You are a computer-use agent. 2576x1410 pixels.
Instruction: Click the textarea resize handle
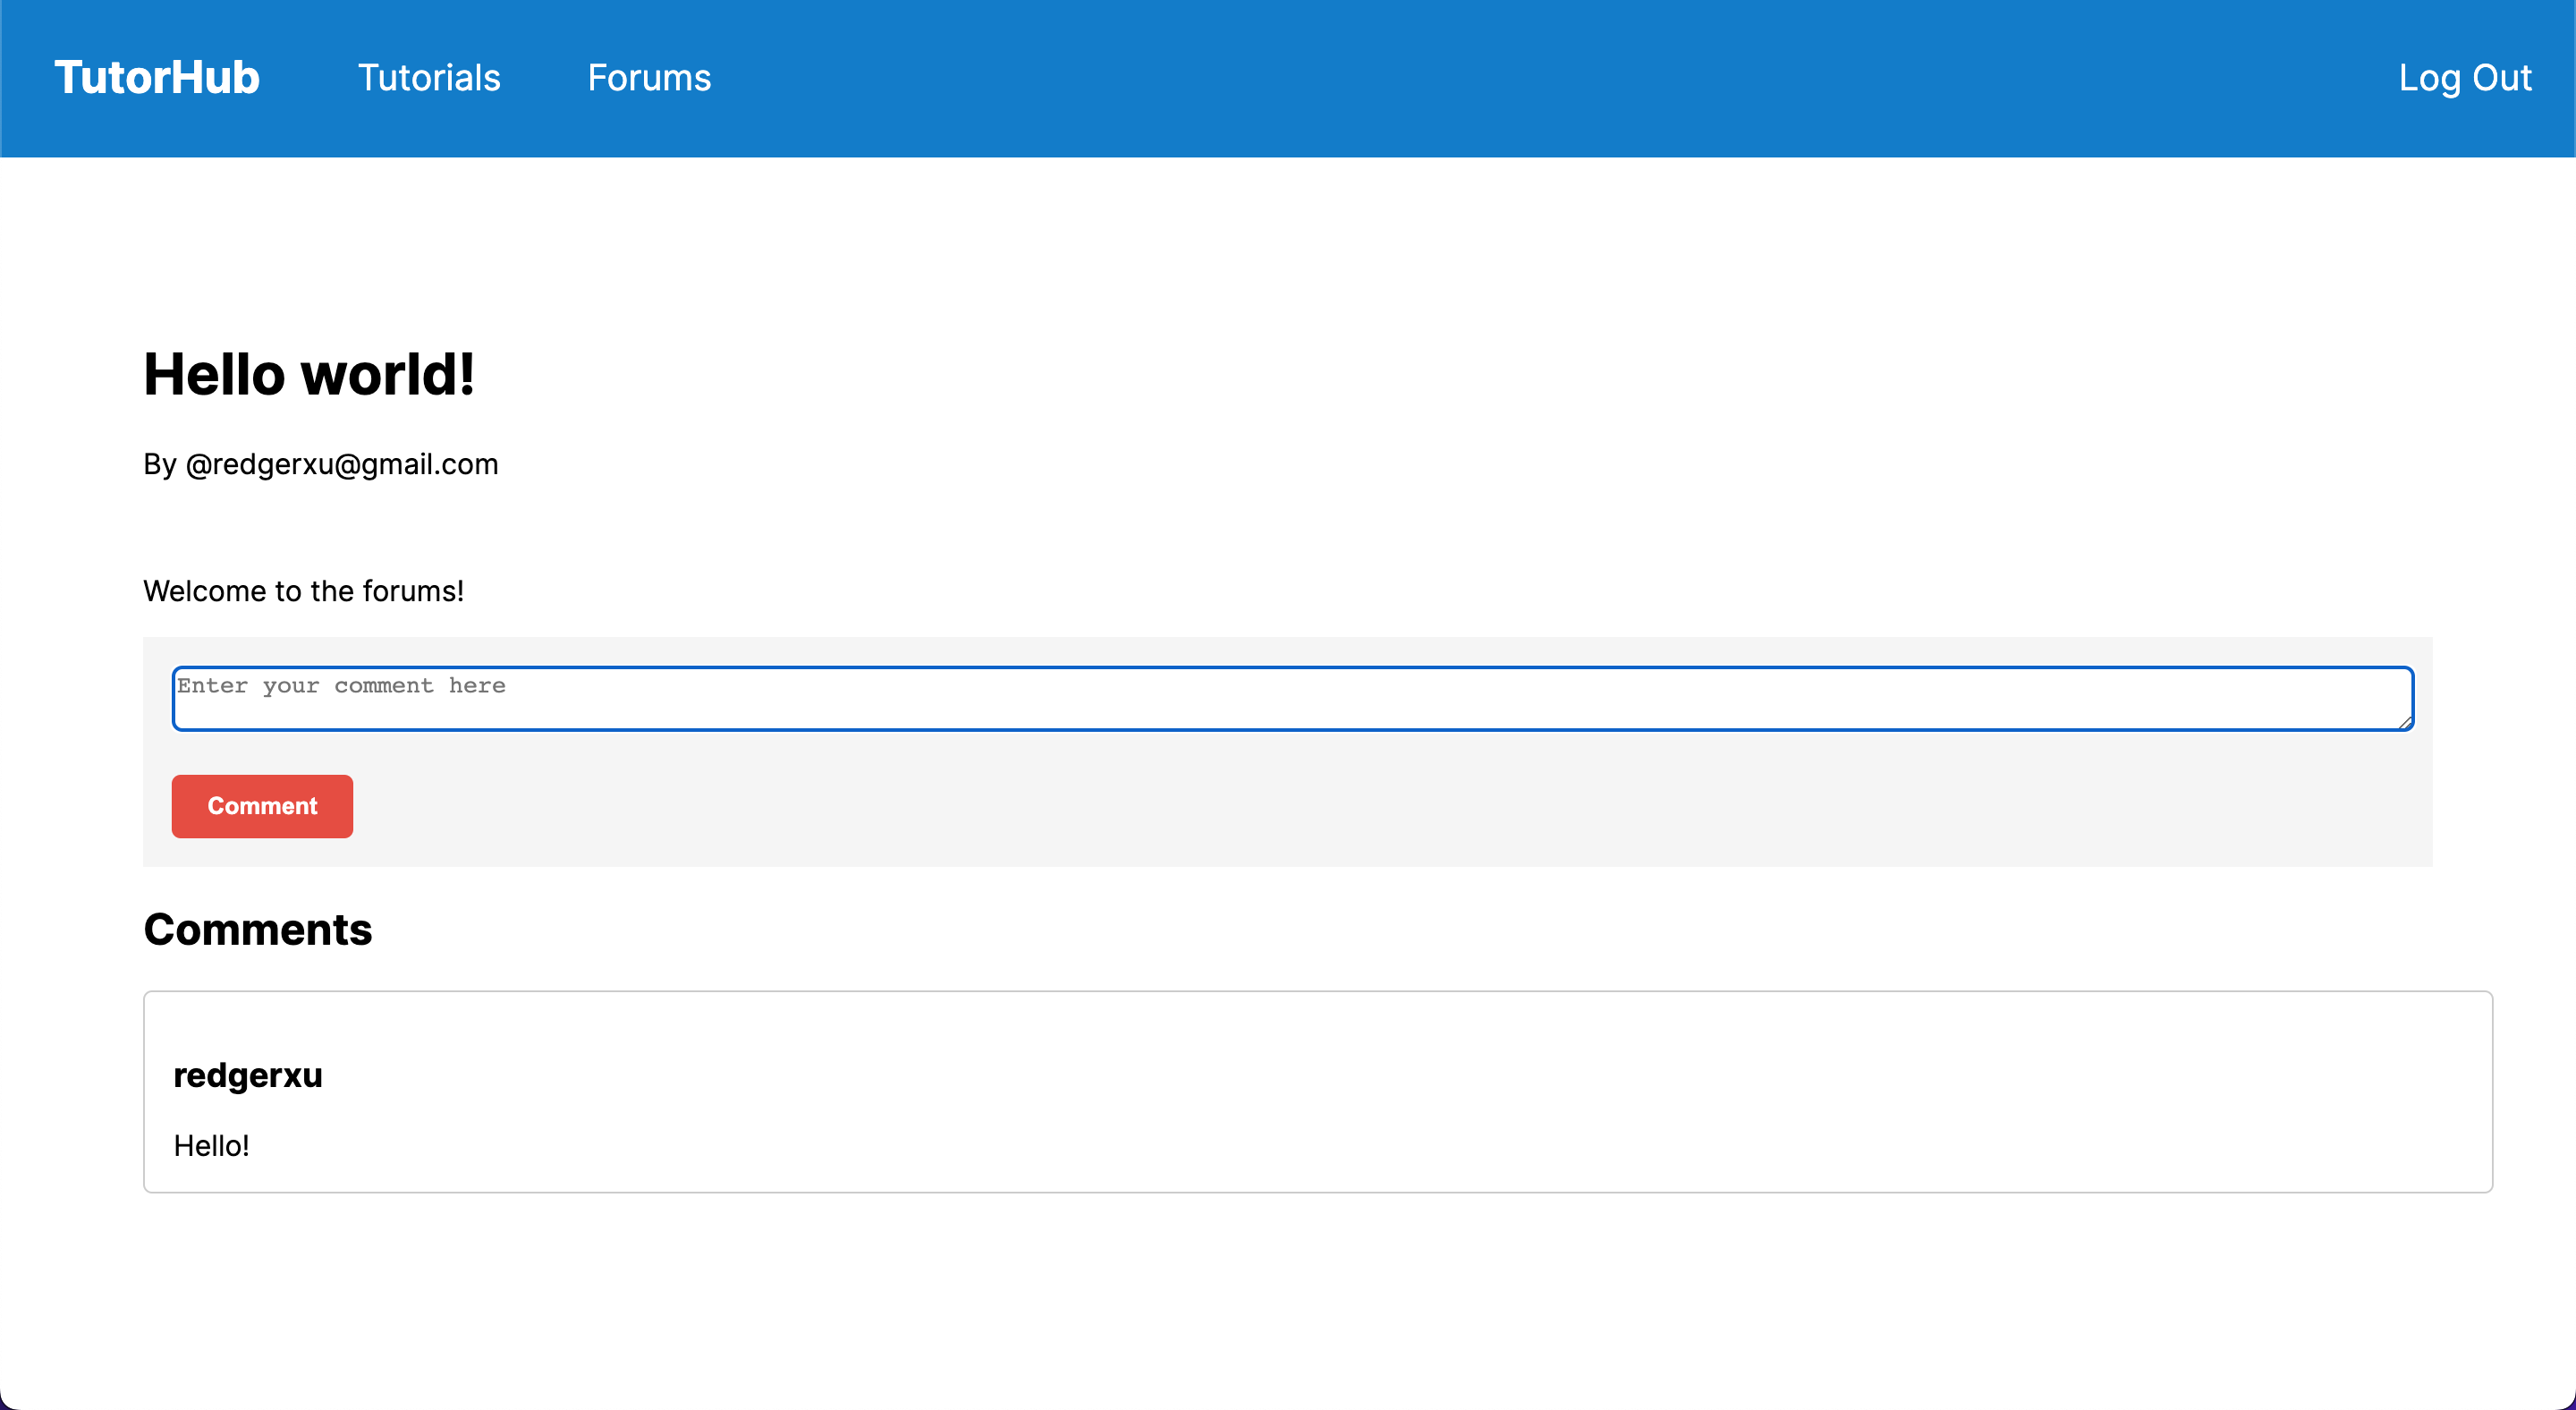[x=2405, y=721]
